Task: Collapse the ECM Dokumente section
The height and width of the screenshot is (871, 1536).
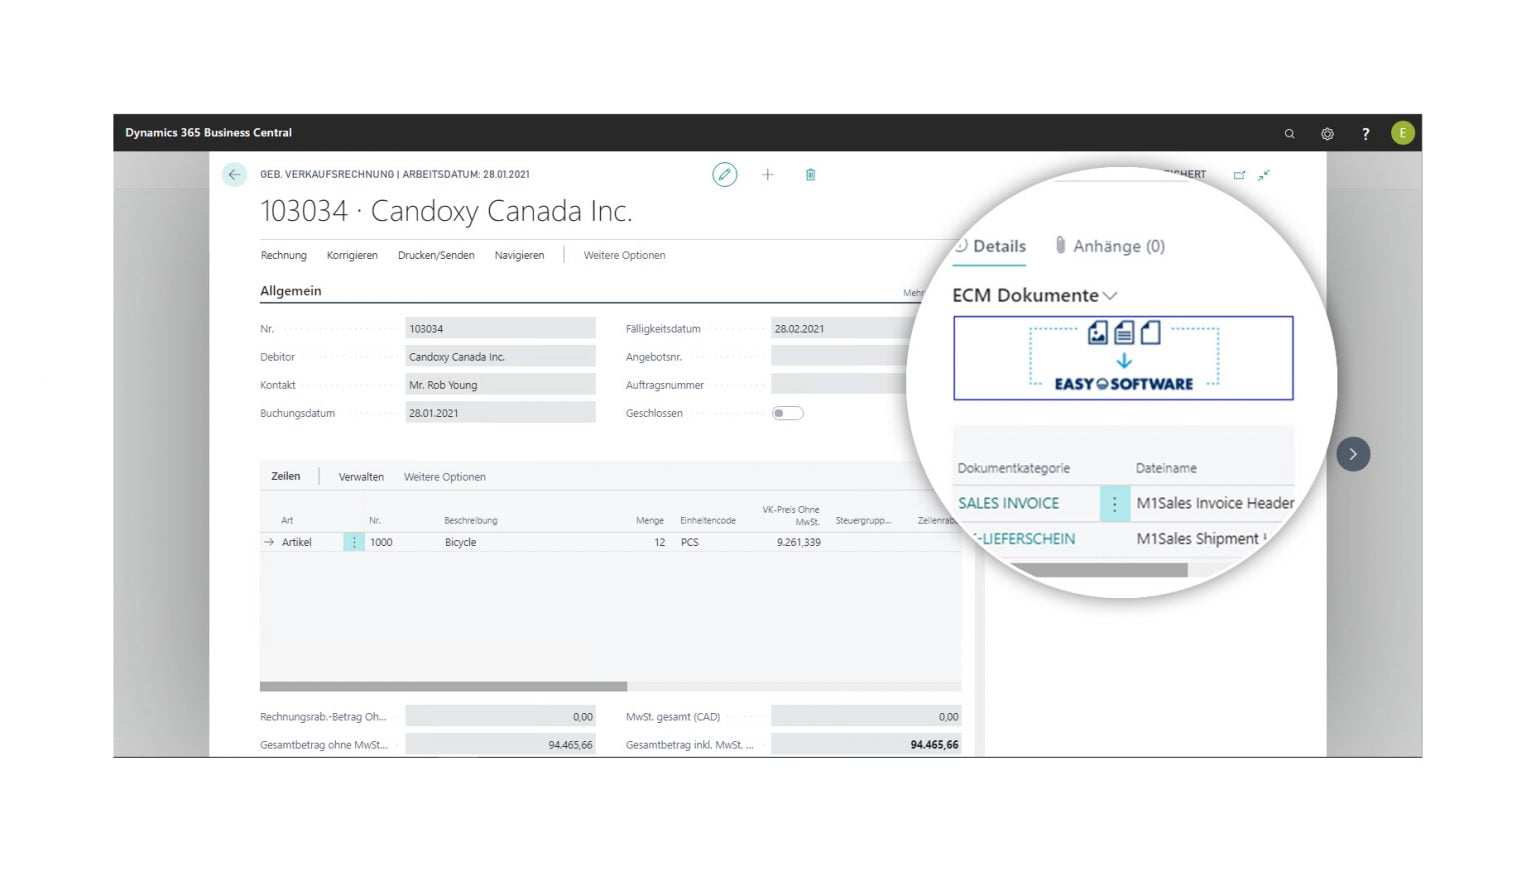Action: click(1109, 296)
